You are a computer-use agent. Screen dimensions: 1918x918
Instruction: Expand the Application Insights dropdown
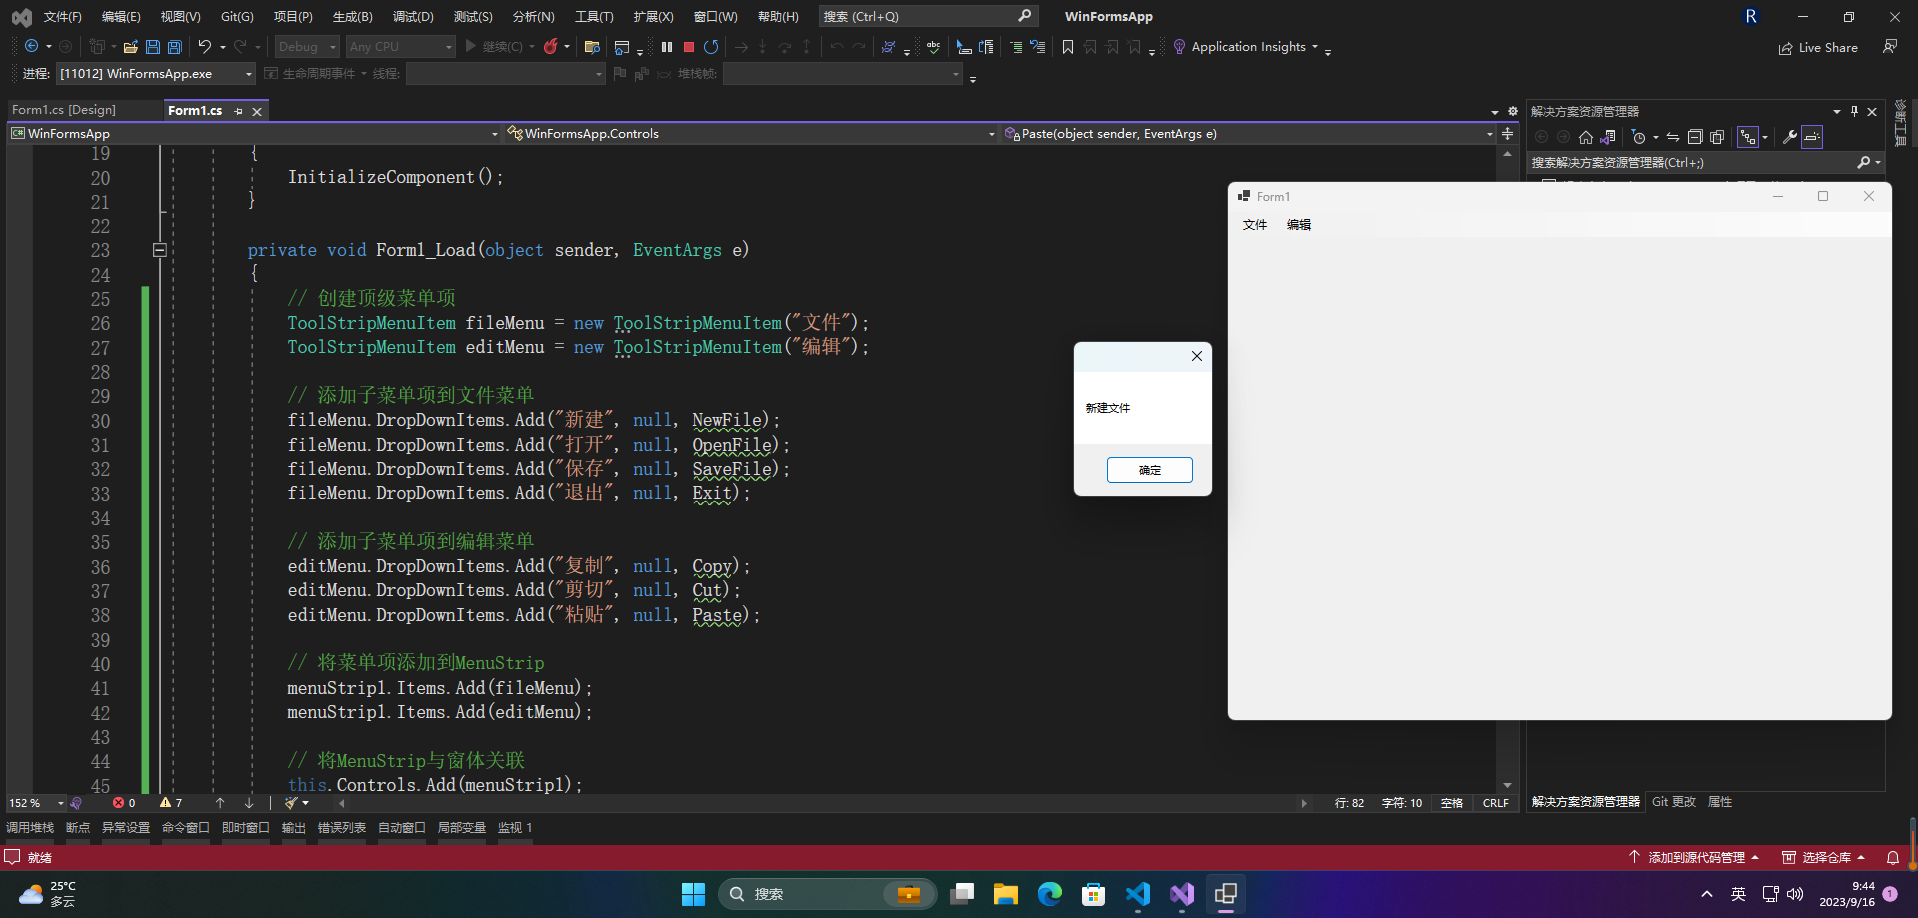1315,47
